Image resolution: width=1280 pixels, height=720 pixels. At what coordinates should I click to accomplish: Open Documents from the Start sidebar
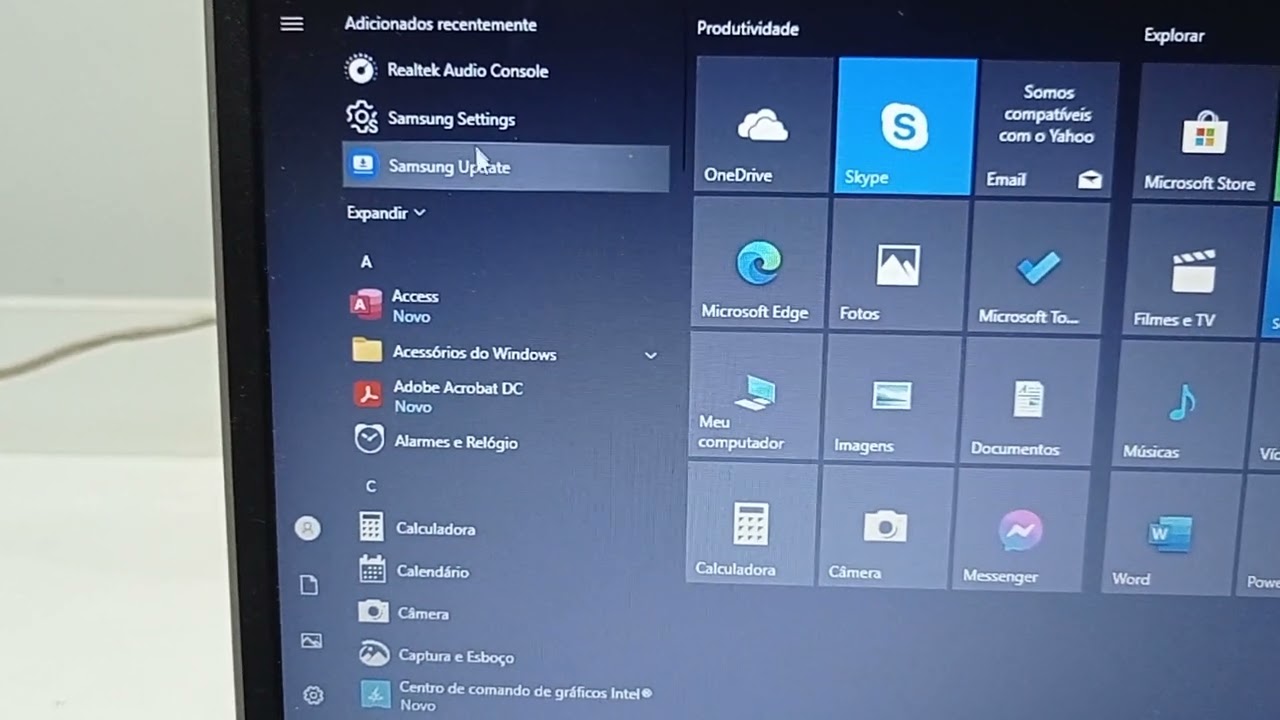tap(309, 586)
